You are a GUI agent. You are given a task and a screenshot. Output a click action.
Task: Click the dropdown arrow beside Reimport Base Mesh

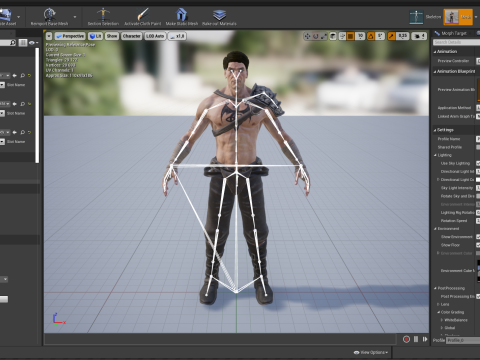tap(75, 17)
